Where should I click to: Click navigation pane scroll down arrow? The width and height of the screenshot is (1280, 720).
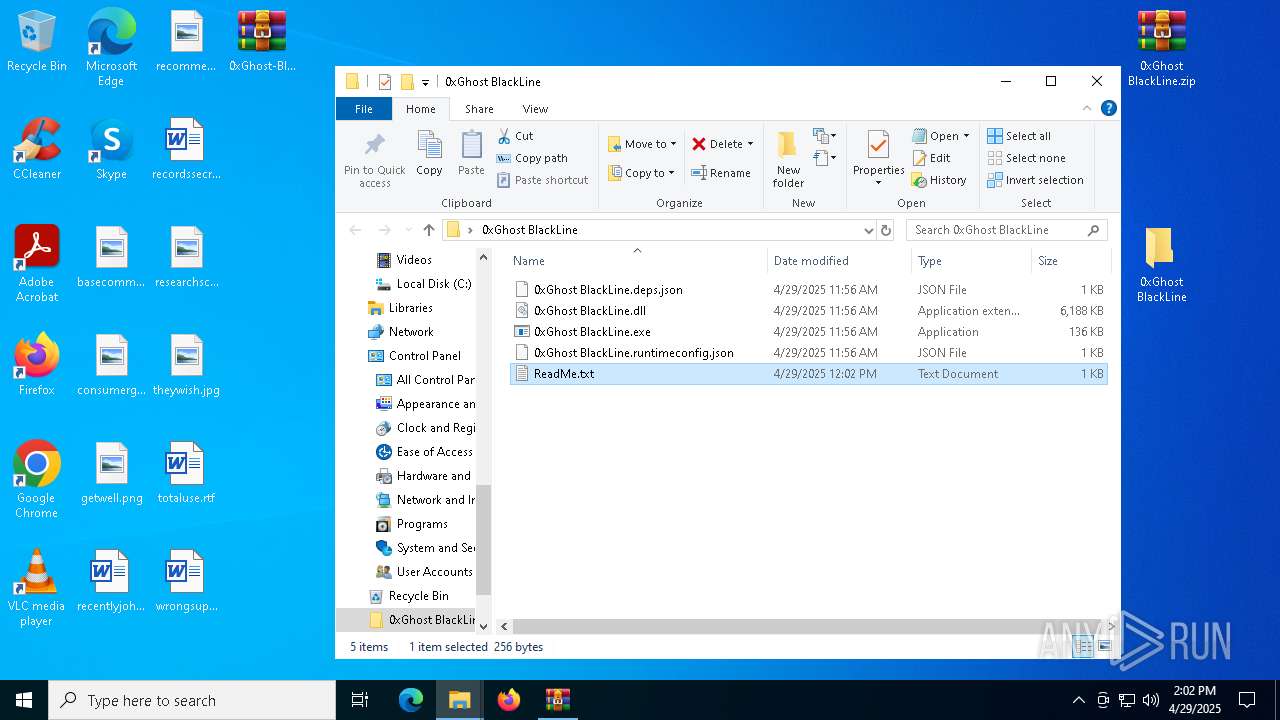pyautogui.click(x=484, y=626)
